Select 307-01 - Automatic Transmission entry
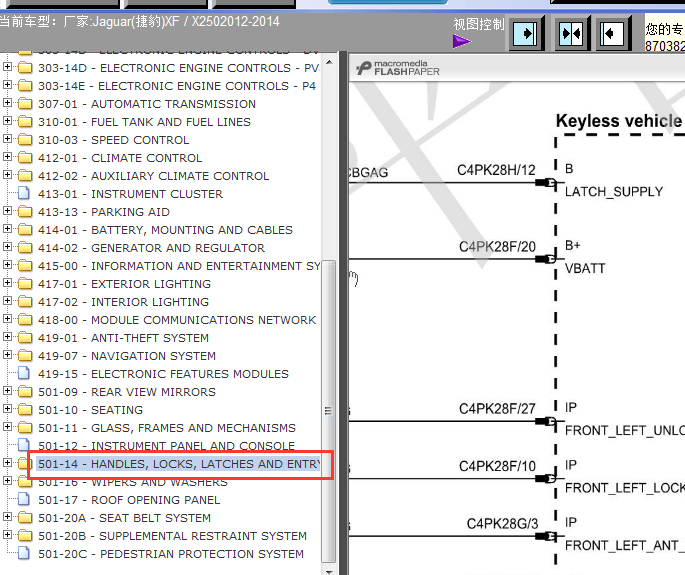 tap(147, 104)
